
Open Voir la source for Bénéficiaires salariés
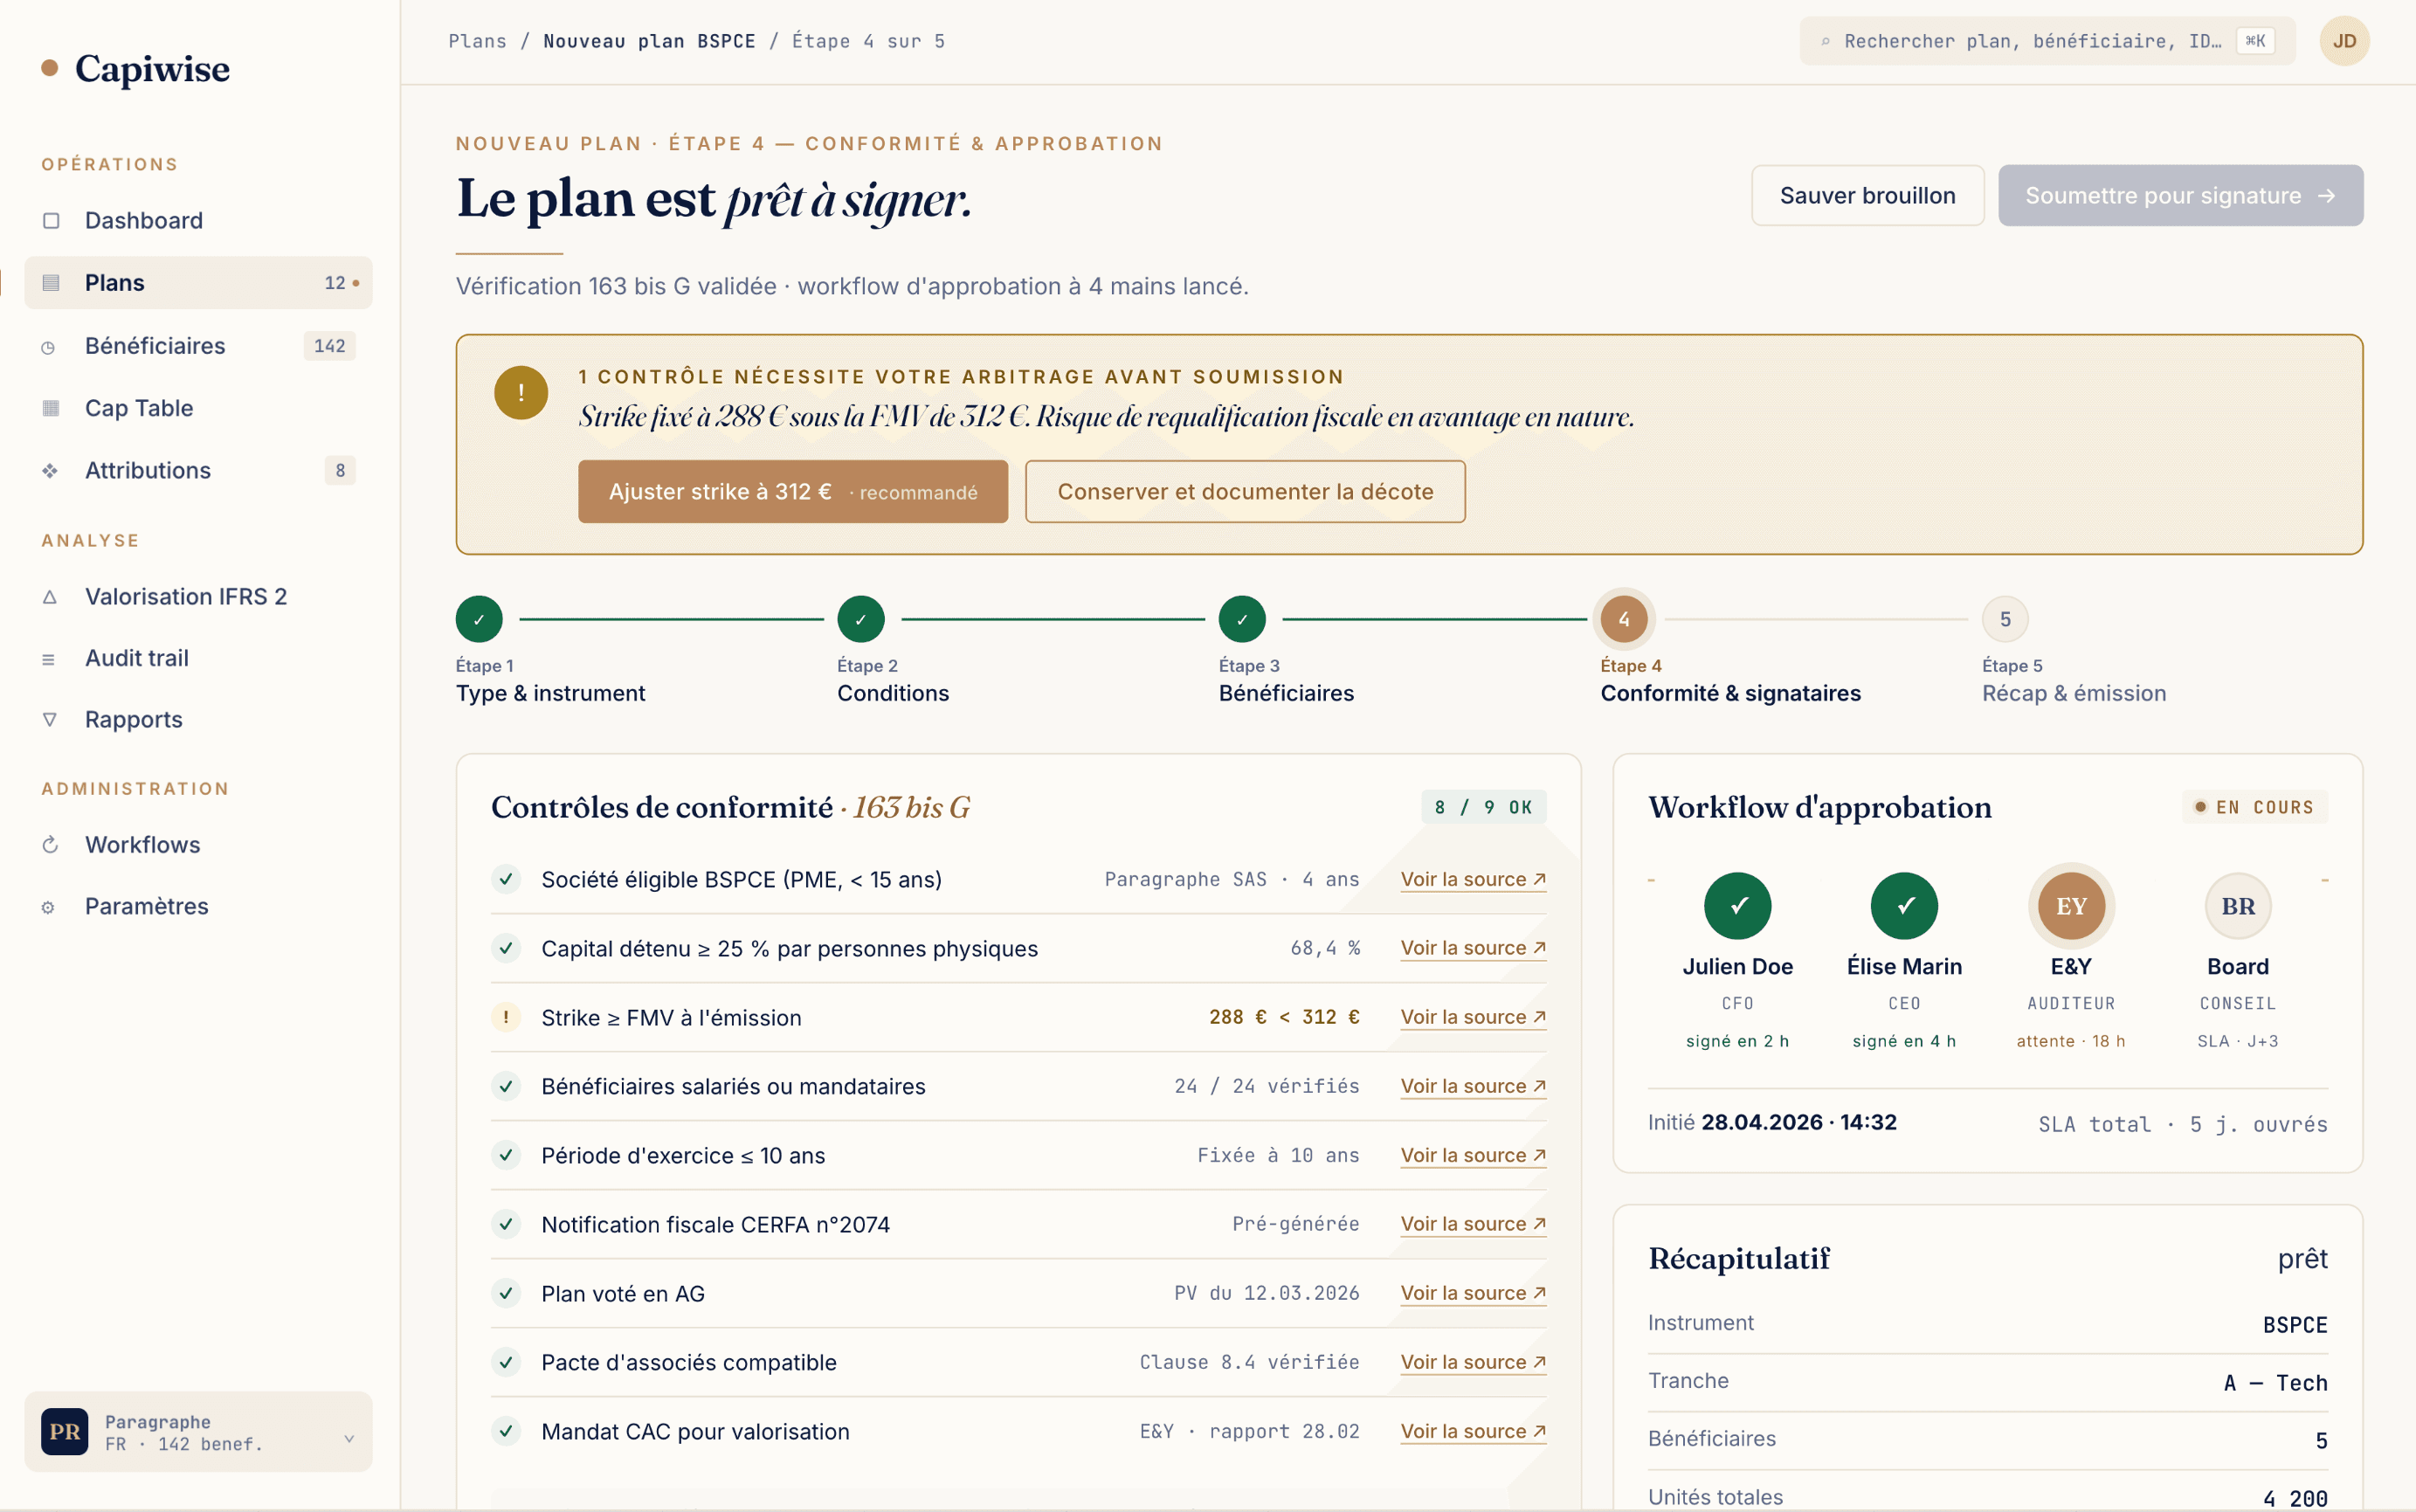point(1473,1086)
